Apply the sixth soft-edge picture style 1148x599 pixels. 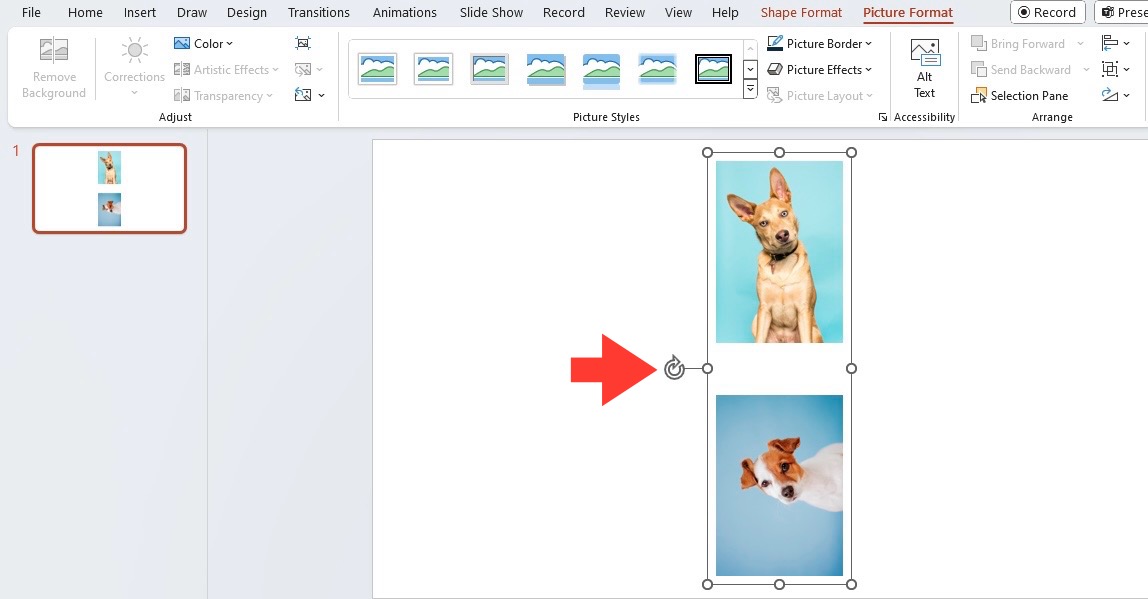point(657,70)
